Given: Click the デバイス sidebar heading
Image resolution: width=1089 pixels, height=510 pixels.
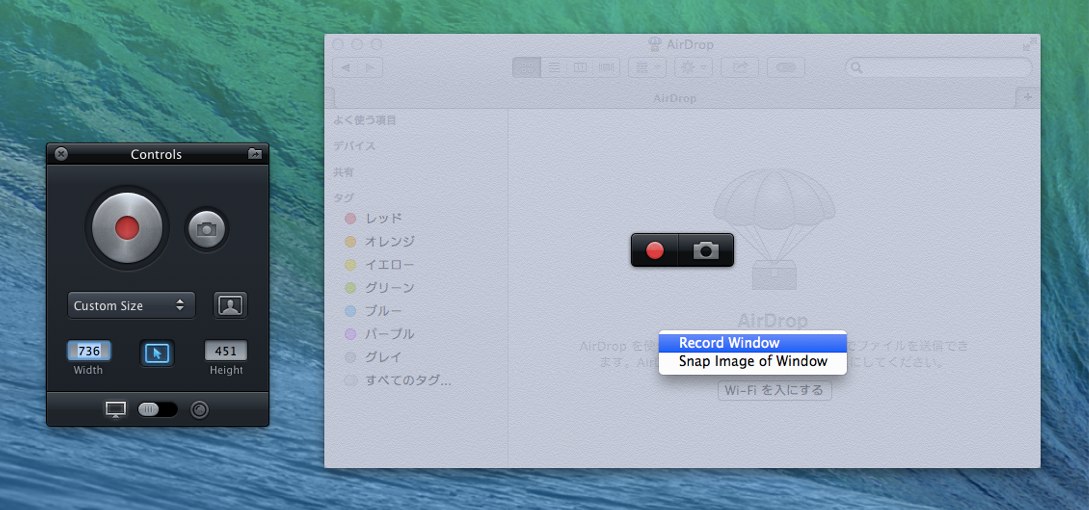Looking at the screenshot, I should click(354, 146).
